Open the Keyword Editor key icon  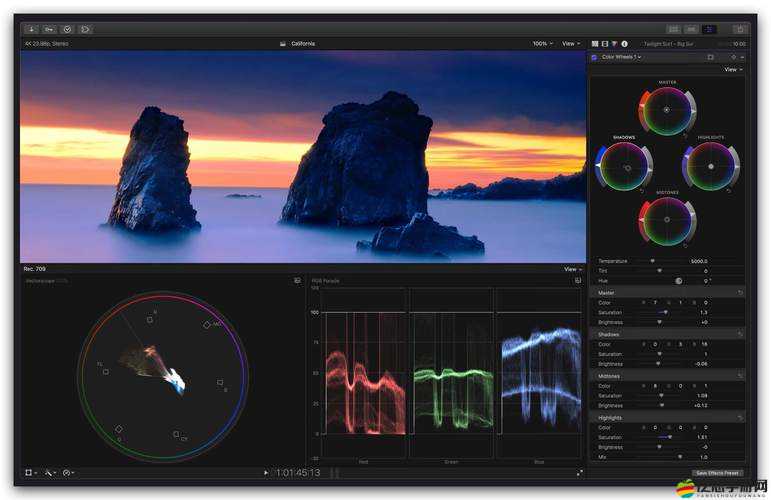pyautogui.click(x=49, y=29)
